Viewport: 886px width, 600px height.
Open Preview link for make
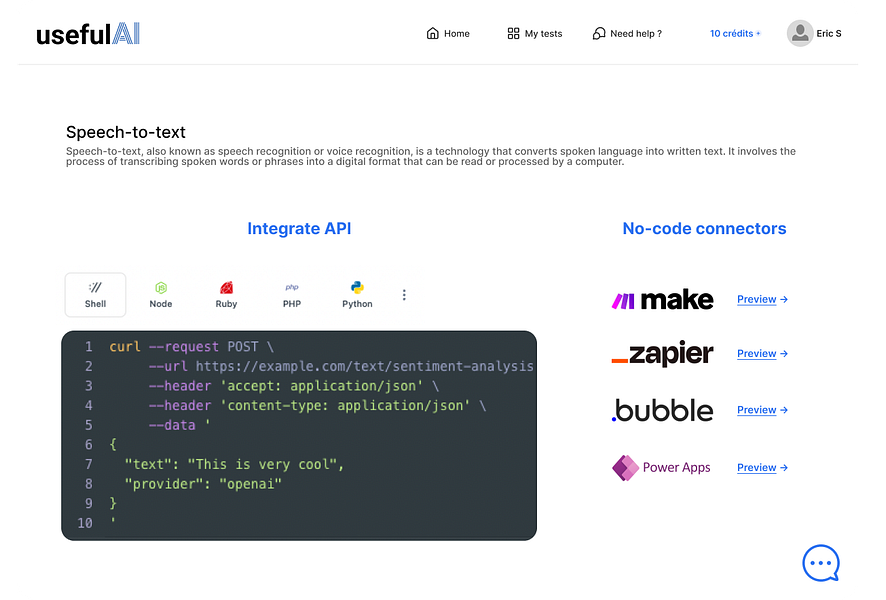click(762, 299)
